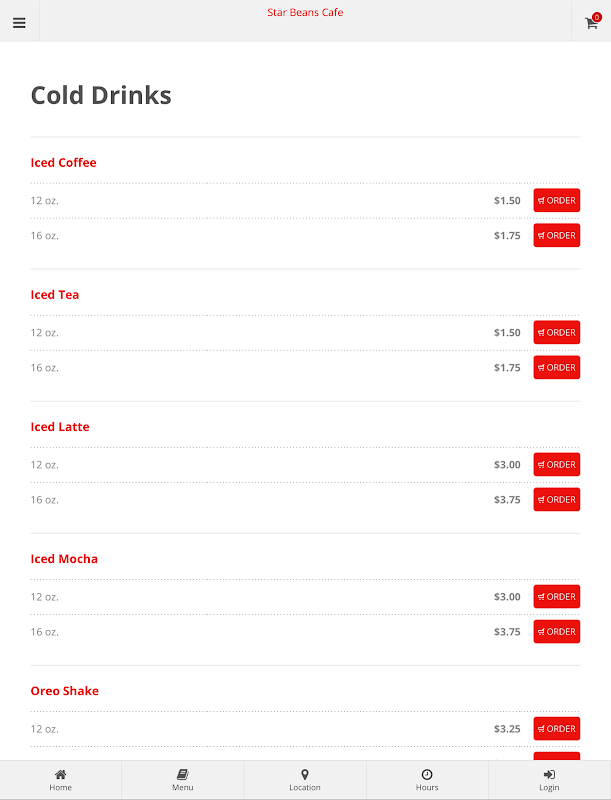611x800 pixels.
Task: Order the 16 oz. Iced Mocha
Action: tap(556, 632)
